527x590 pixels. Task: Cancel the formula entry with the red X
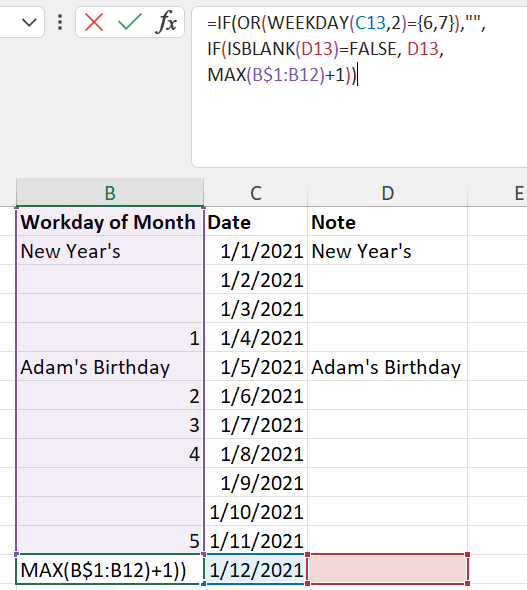tap(94, 22)
